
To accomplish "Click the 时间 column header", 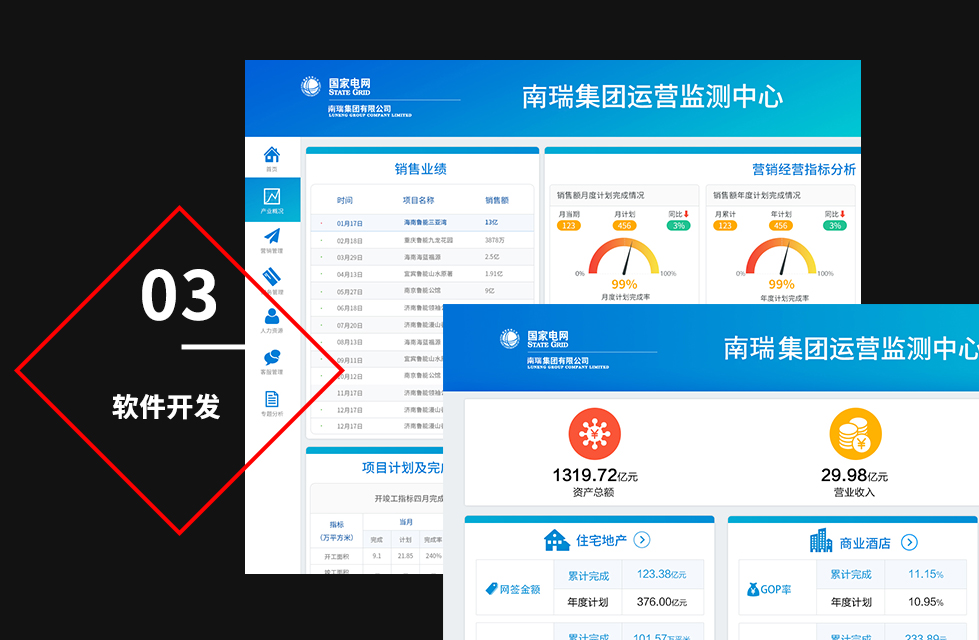I will point(345,200).
